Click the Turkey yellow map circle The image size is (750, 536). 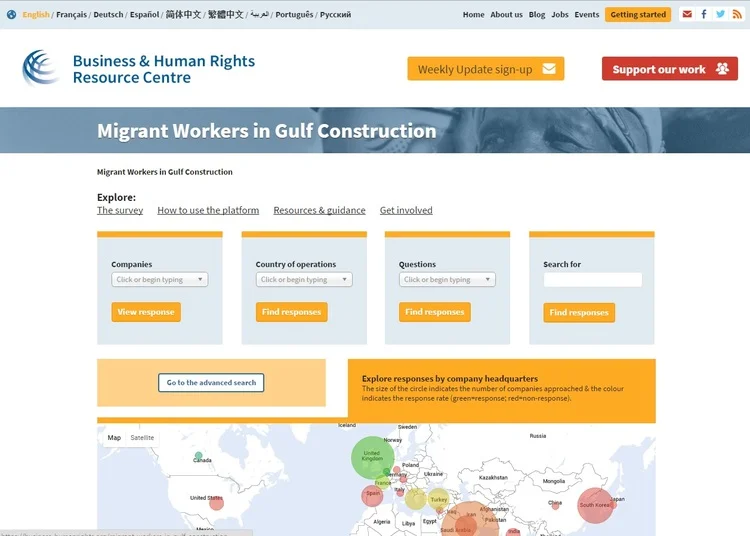438,499
